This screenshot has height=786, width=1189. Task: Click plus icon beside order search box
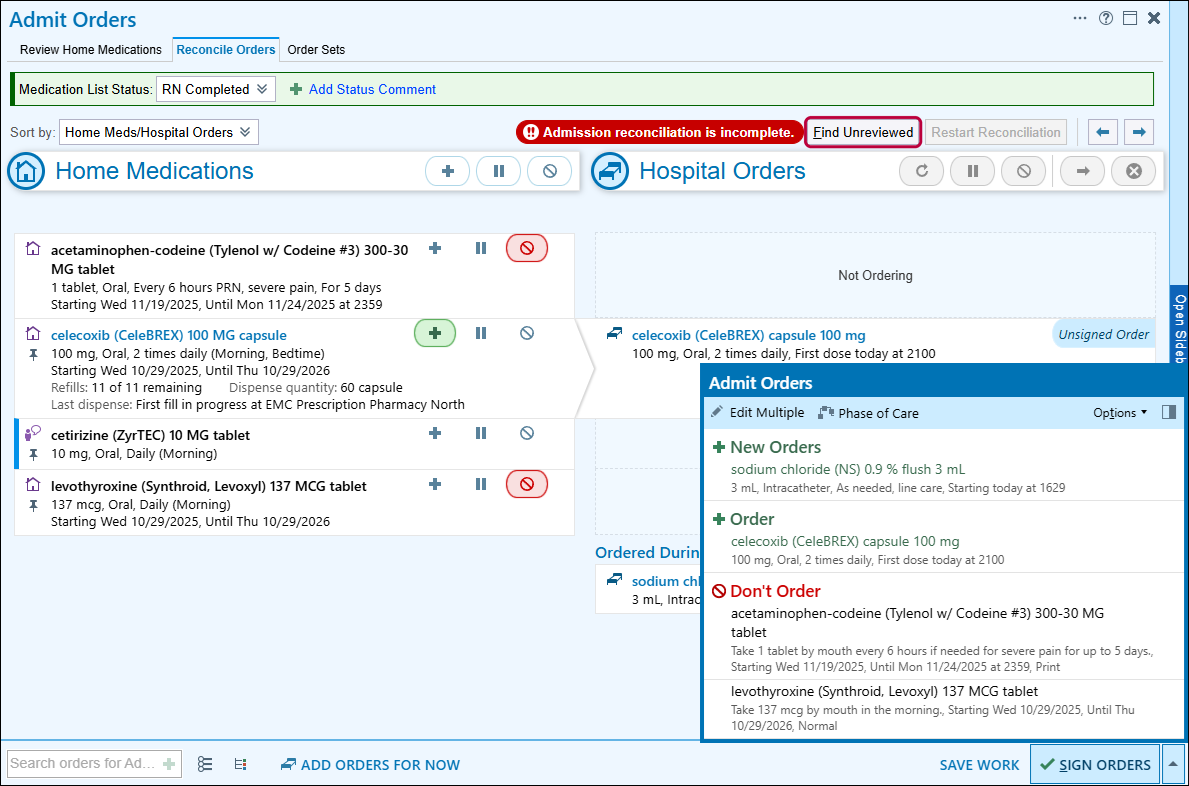point(169,764)
